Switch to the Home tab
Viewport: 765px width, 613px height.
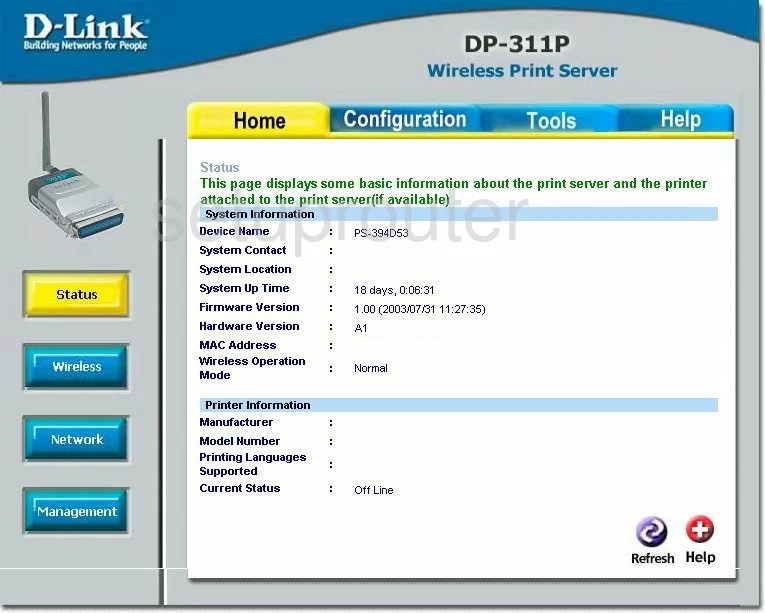pyautogui.click(x=259, y=121)
